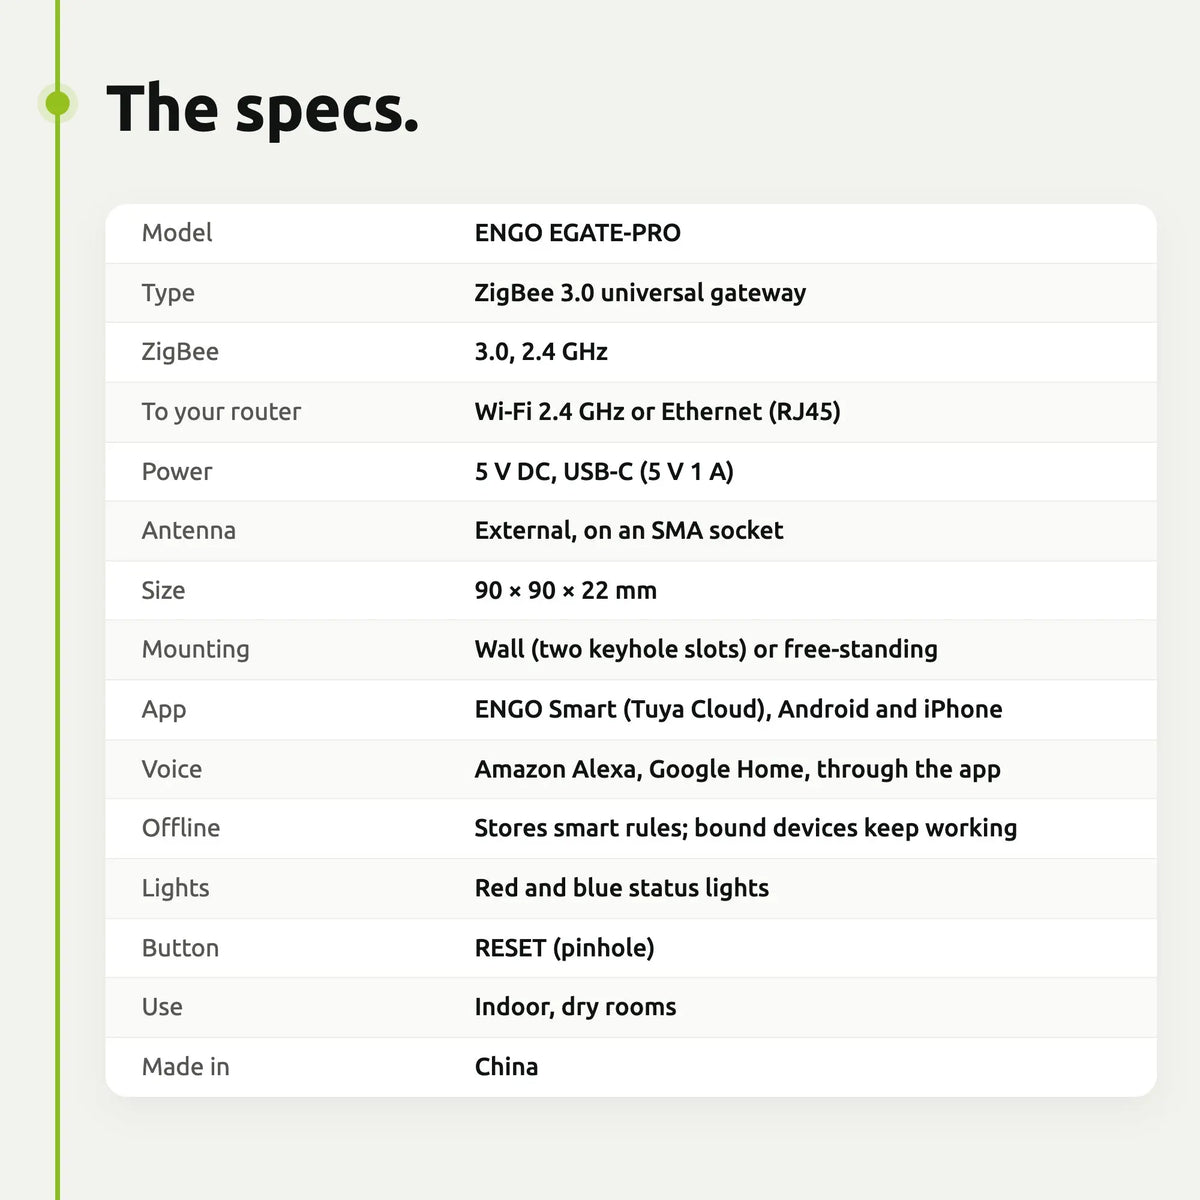Click 'Red and blue status lights' value
Image resolution: width=1200 pixels, height=1200 pixels.
(x=621, y=888)
